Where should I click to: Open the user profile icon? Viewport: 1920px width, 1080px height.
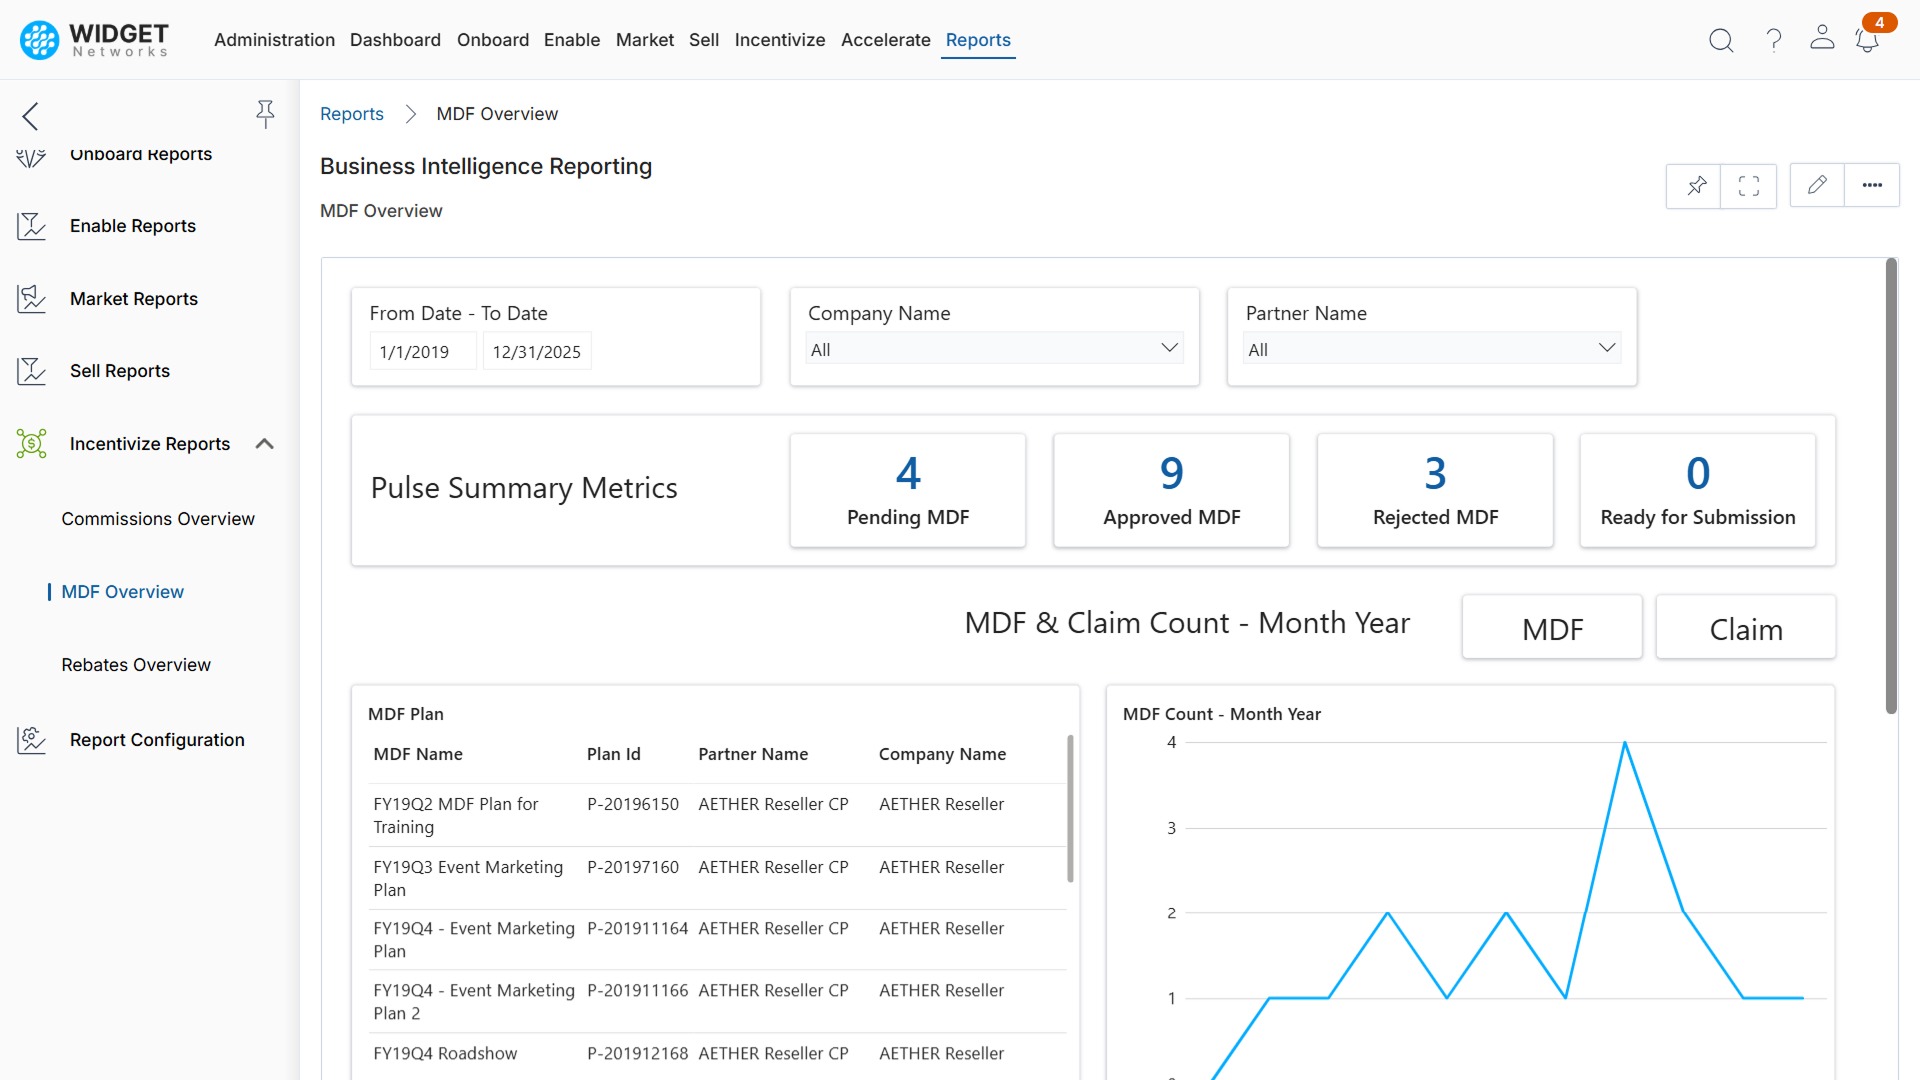1822,40
